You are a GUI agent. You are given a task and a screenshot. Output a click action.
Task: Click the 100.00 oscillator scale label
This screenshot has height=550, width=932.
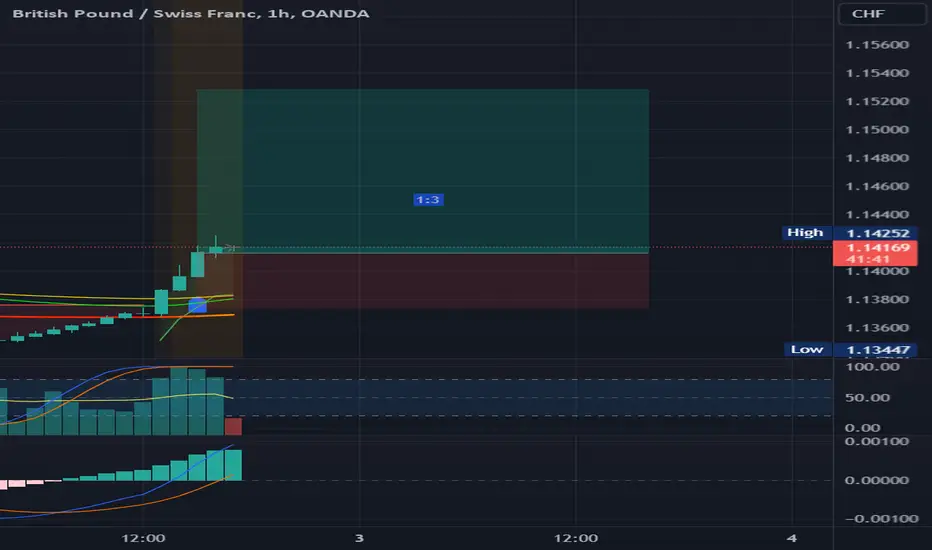(x=872, y=367)
